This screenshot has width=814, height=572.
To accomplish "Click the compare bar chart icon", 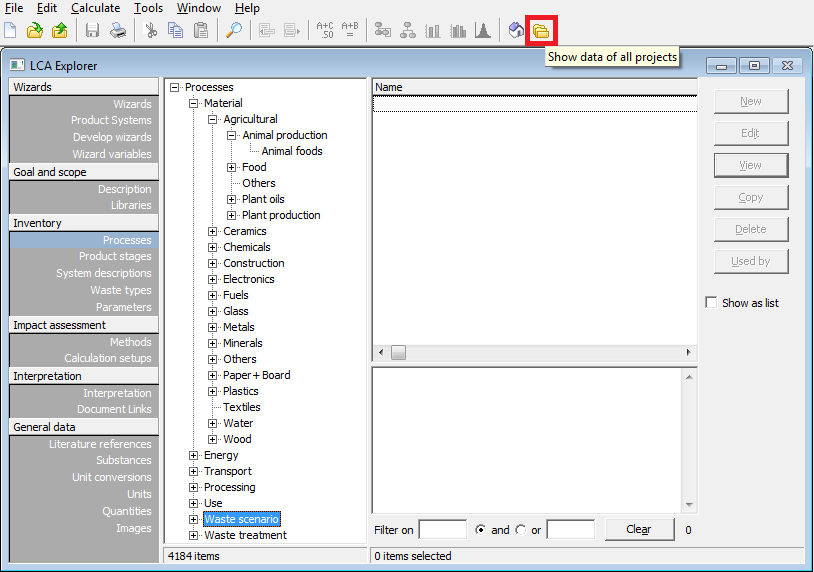I will point(458,31).
